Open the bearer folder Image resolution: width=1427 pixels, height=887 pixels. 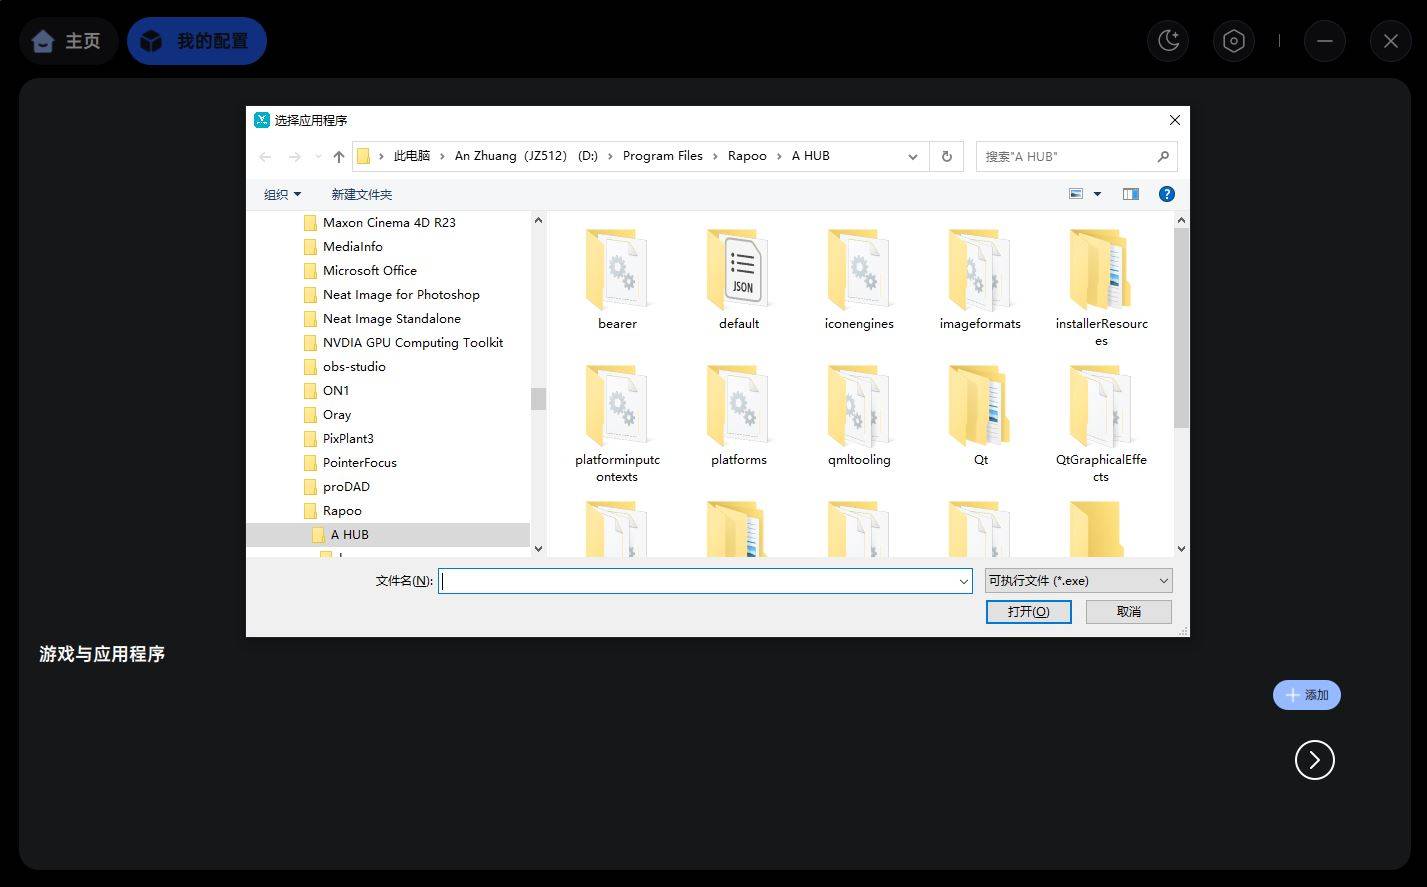tap(617, 279)
